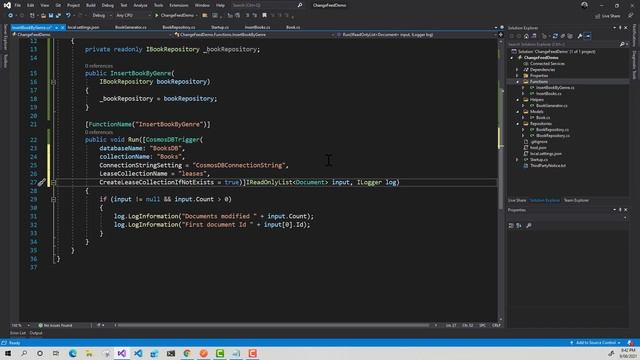Select host.json in Solution Explorer

tap(538, 148)
